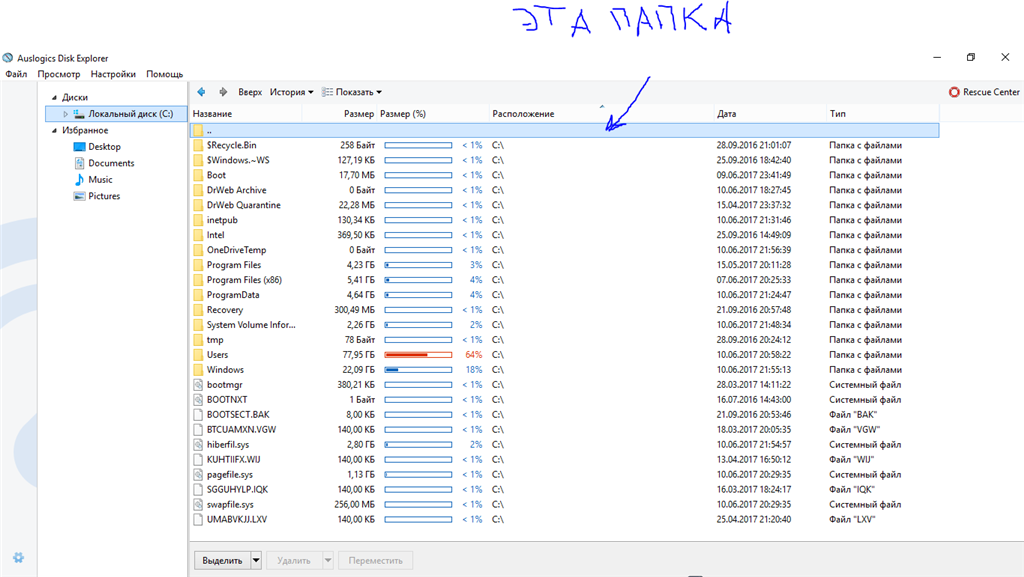
Task: Click the swapfile.sys file icon
Action: (x=198, y=505)
